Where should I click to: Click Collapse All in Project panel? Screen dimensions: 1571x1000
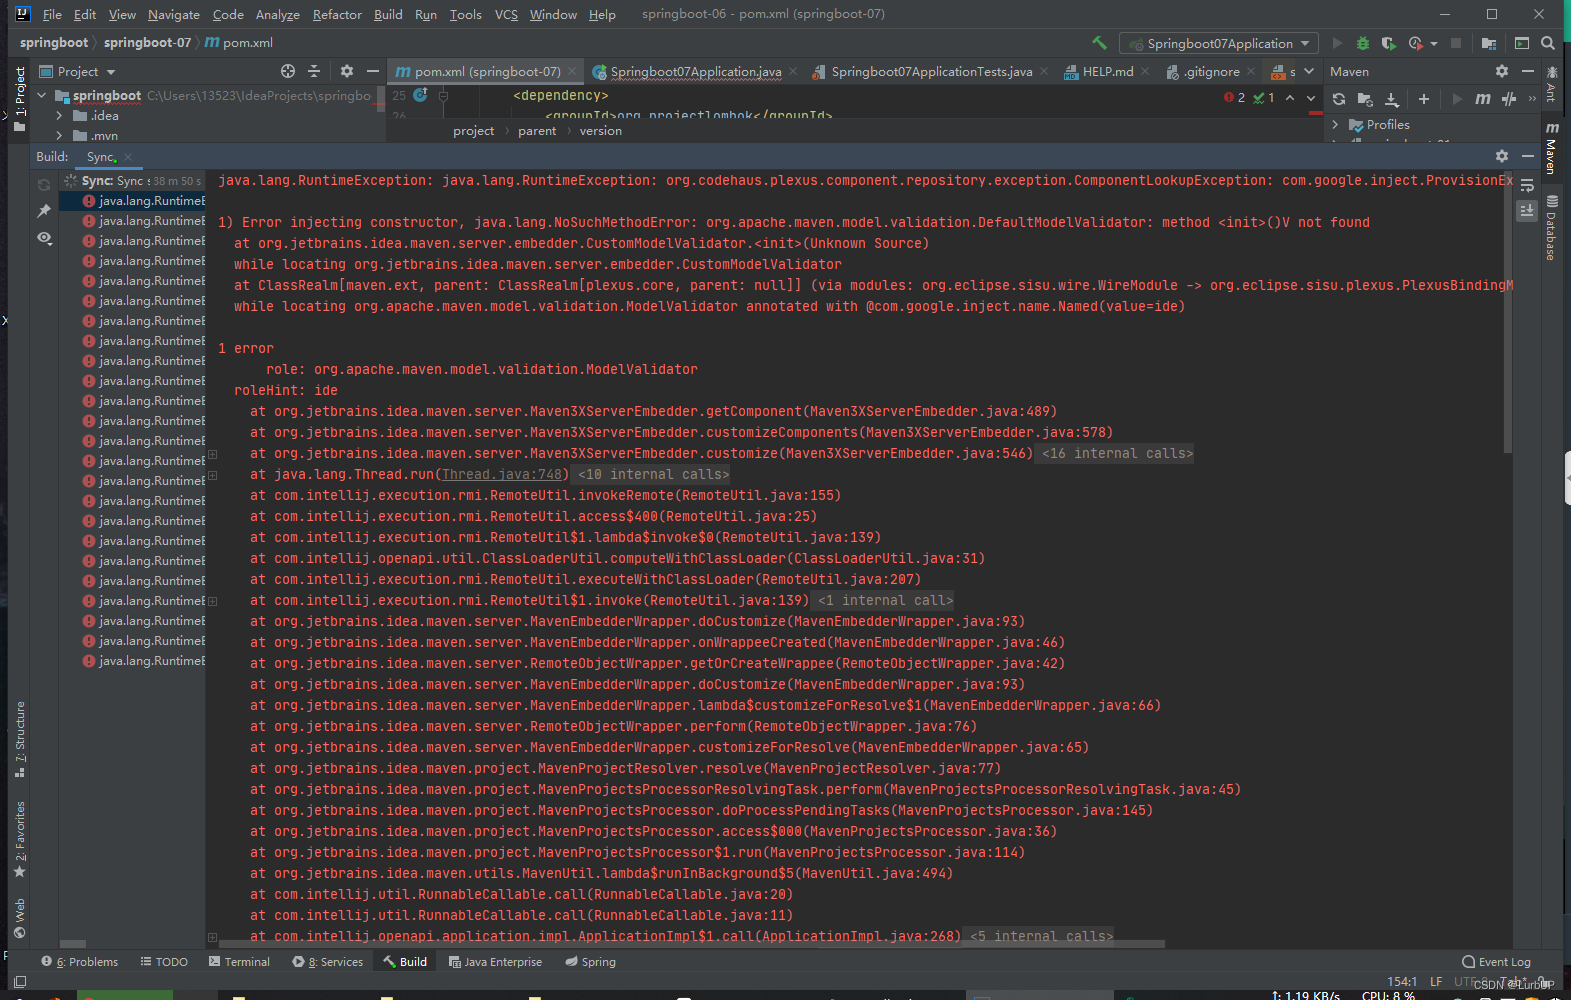pyautogui.click(x=314, y=71)
